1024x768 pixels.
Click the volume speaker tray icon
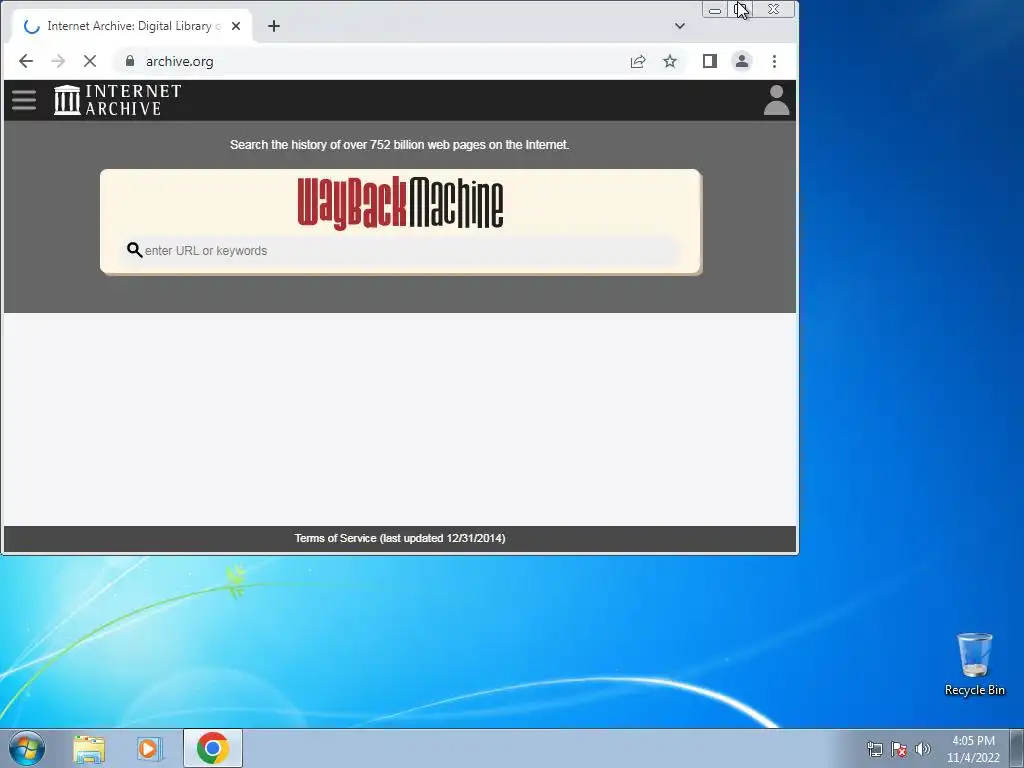[923, 749]
